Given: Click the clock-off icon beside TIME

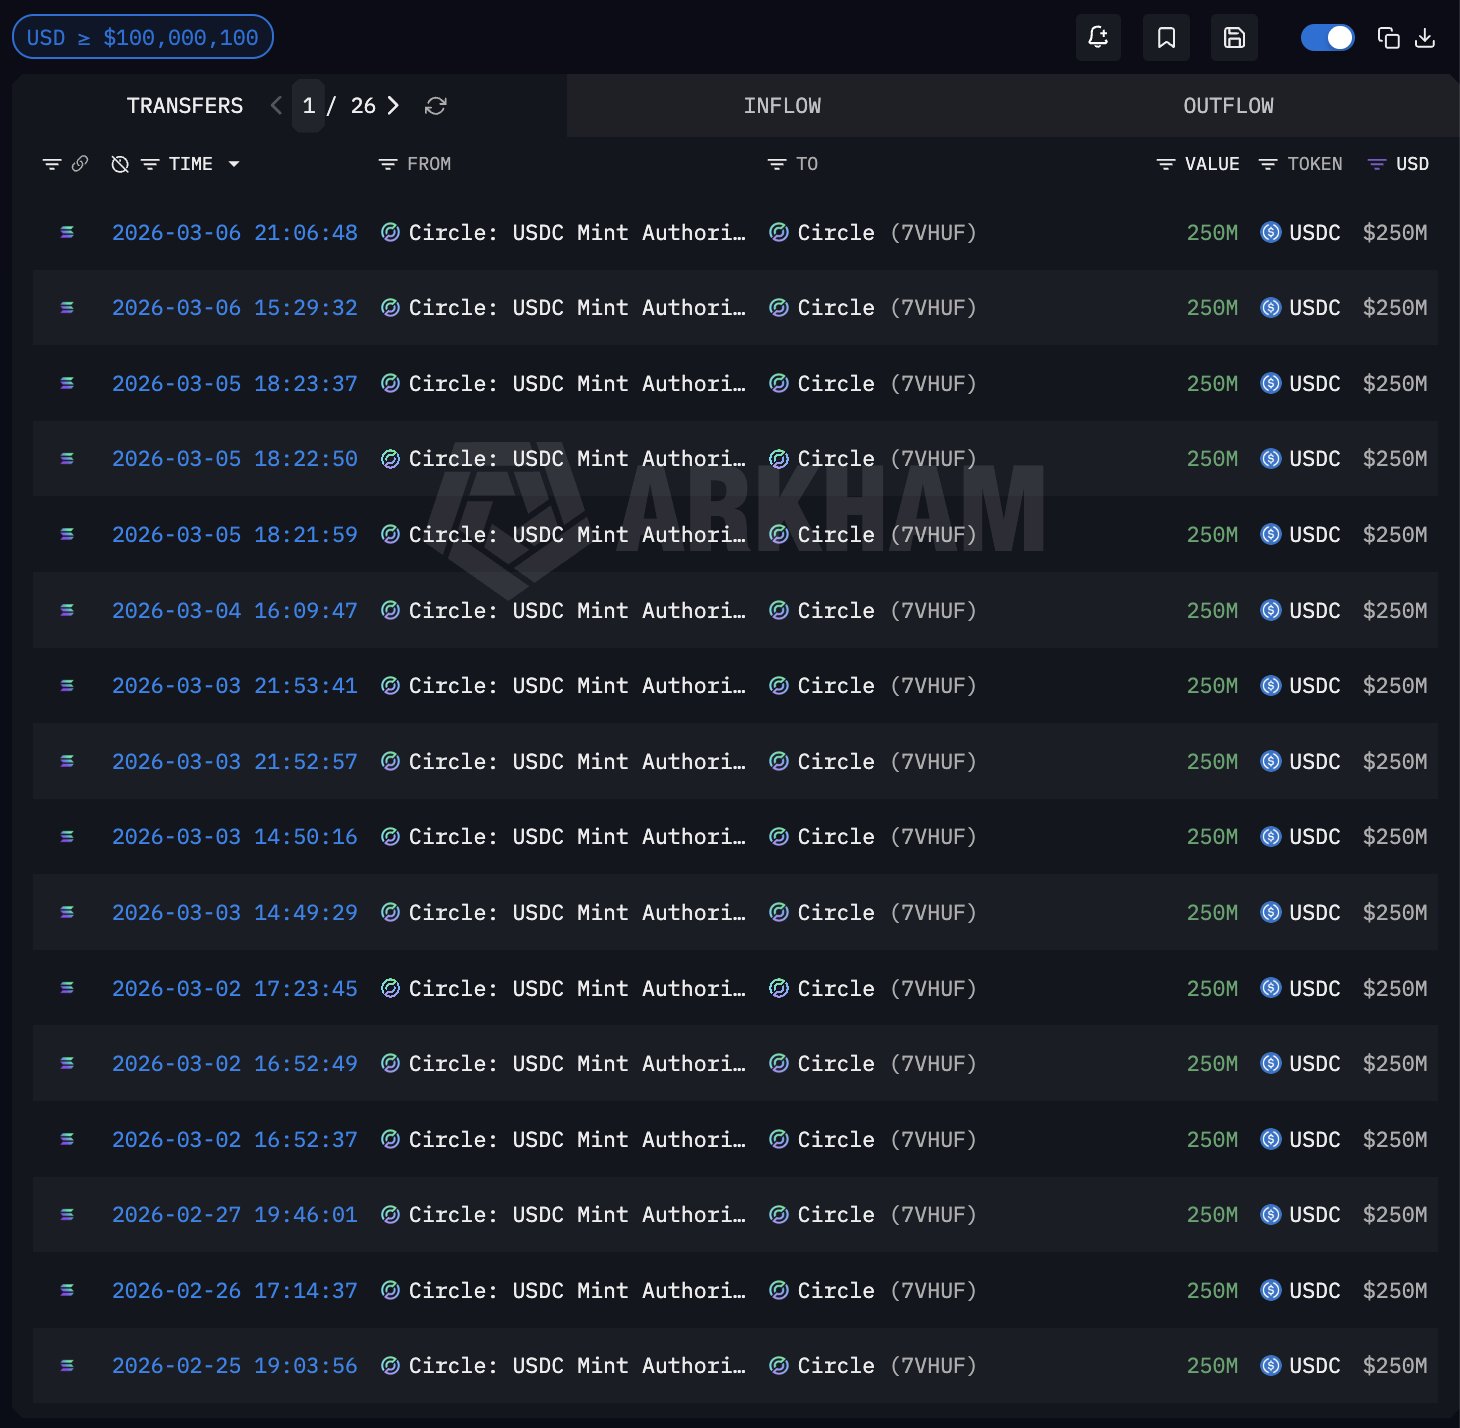Looking at the screenshot, I should point(120,164).
